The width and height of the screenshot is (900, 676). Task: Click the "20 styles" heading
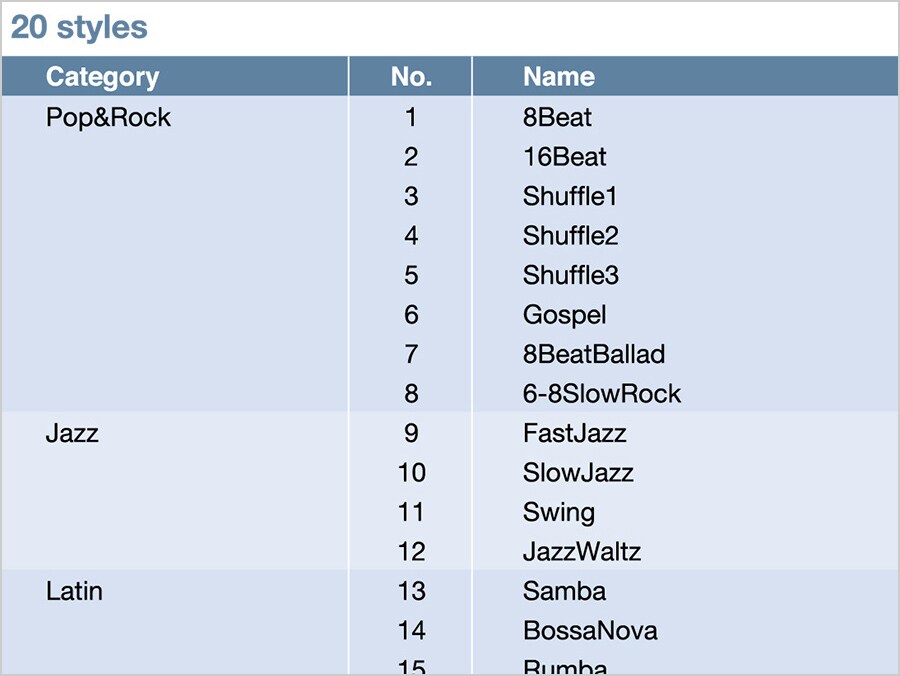click(x=79, y=28)
